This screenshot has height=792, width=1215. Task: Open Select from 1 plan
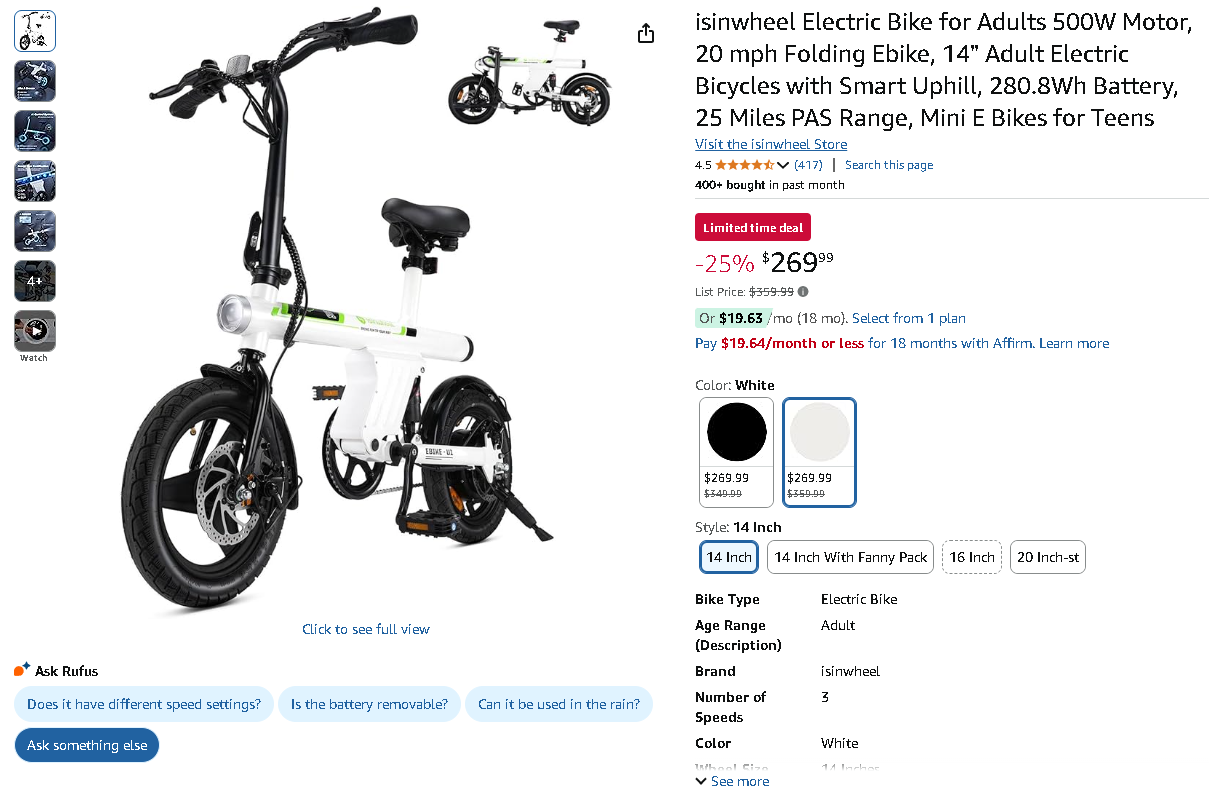[908, 318]
